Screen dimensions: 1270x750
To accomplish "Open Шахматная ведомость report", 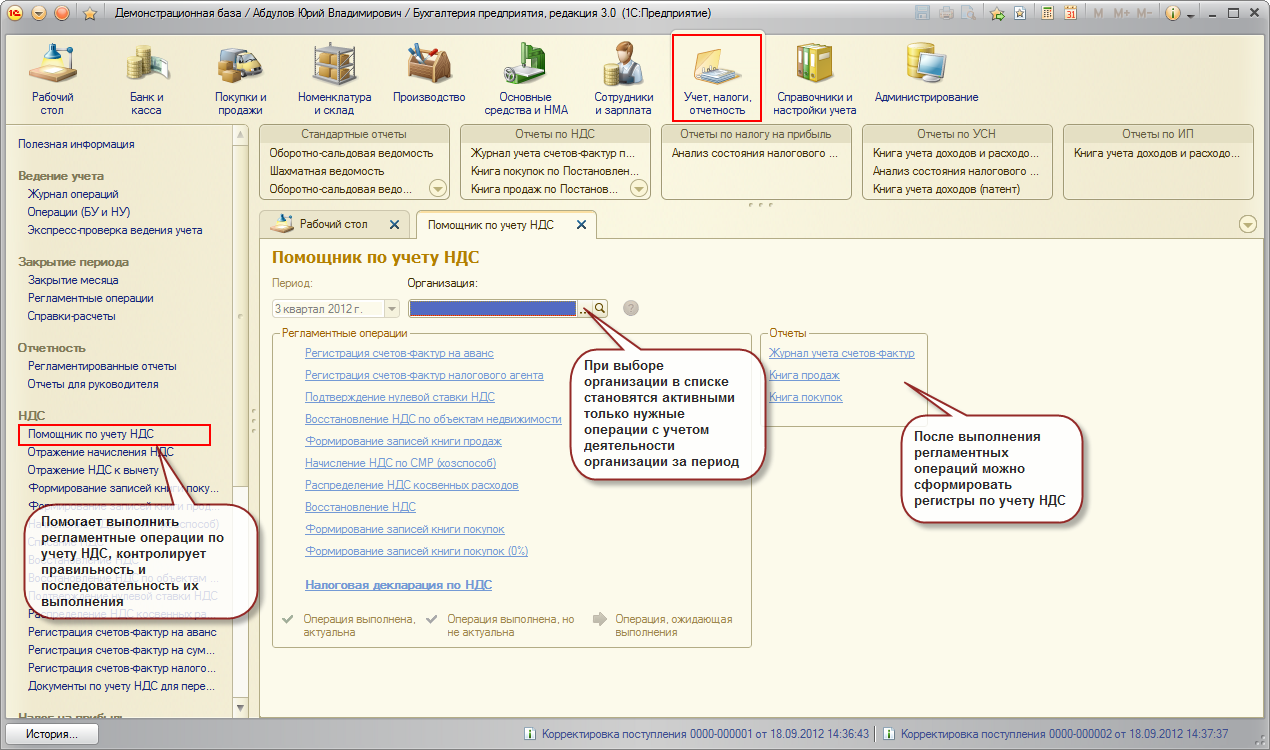I will pos(327,171).
